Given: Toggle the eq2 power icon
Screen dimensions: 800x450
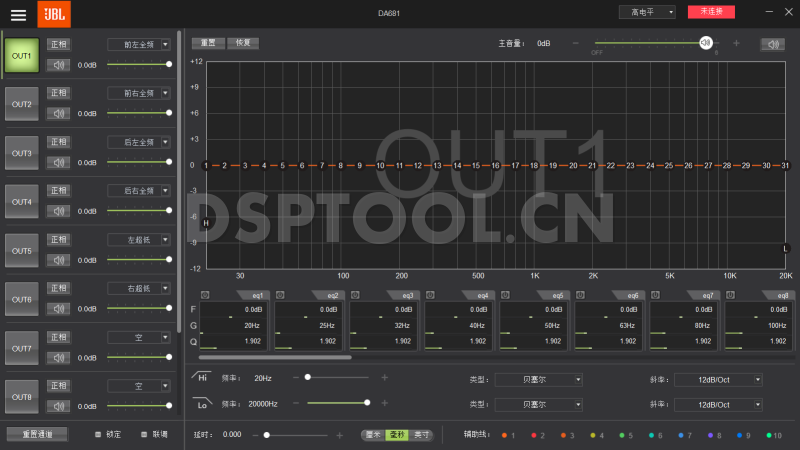Looking at the screenshot, I should click(x=280, y=295).
